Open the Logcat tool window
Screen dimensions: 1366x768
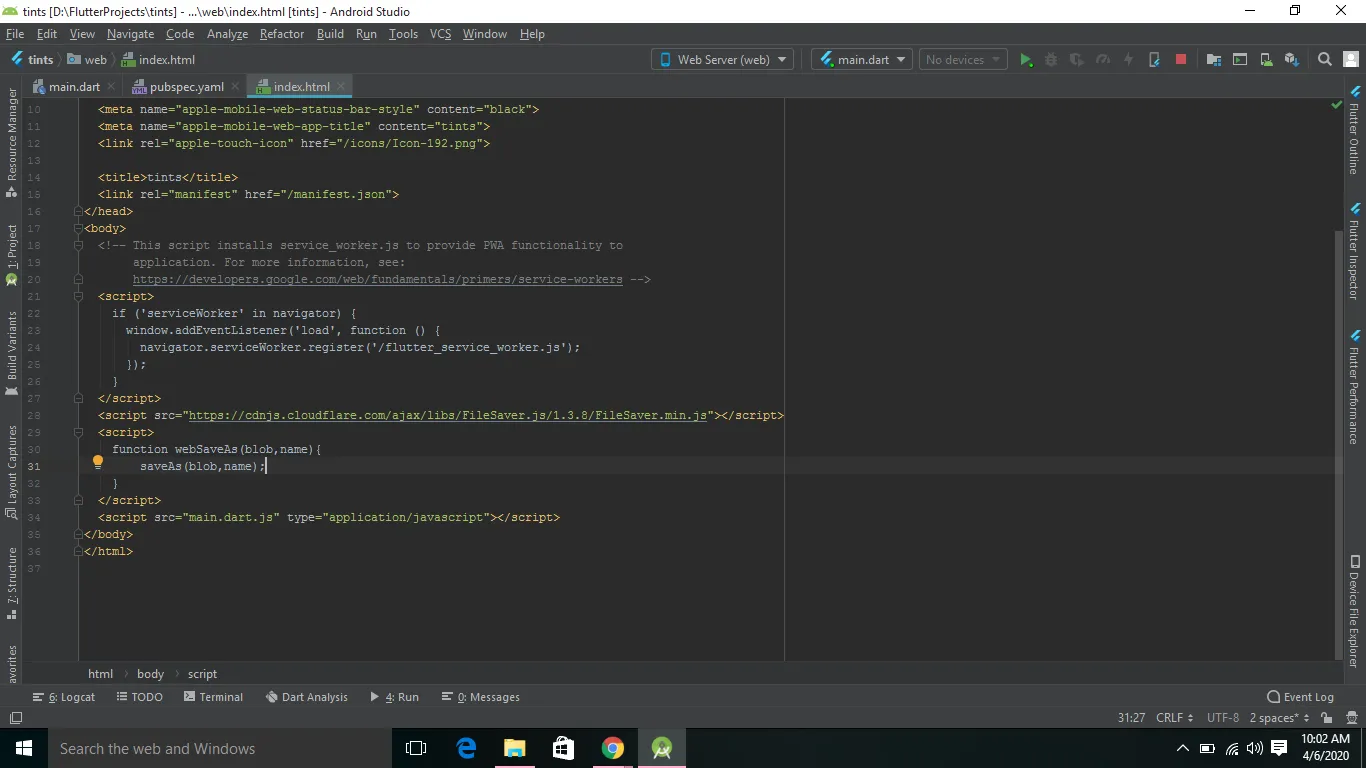pos(64,697)
